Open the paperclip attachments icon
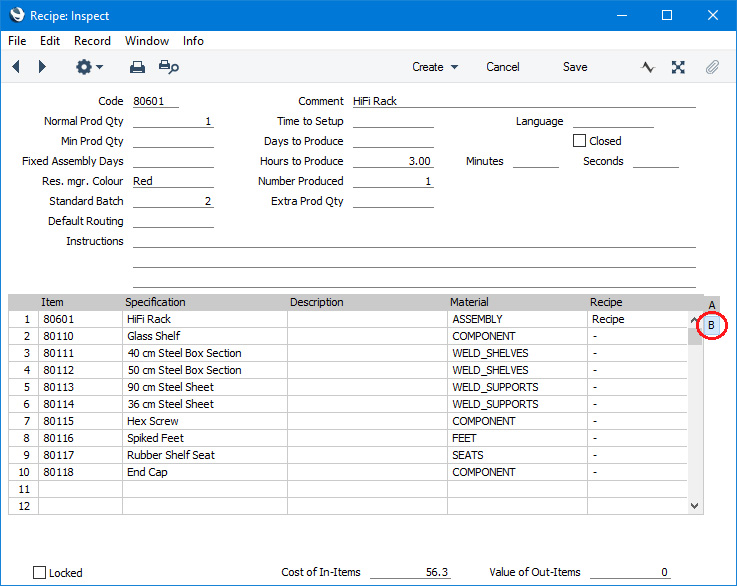The image size is (737, 586). point(712,67)
